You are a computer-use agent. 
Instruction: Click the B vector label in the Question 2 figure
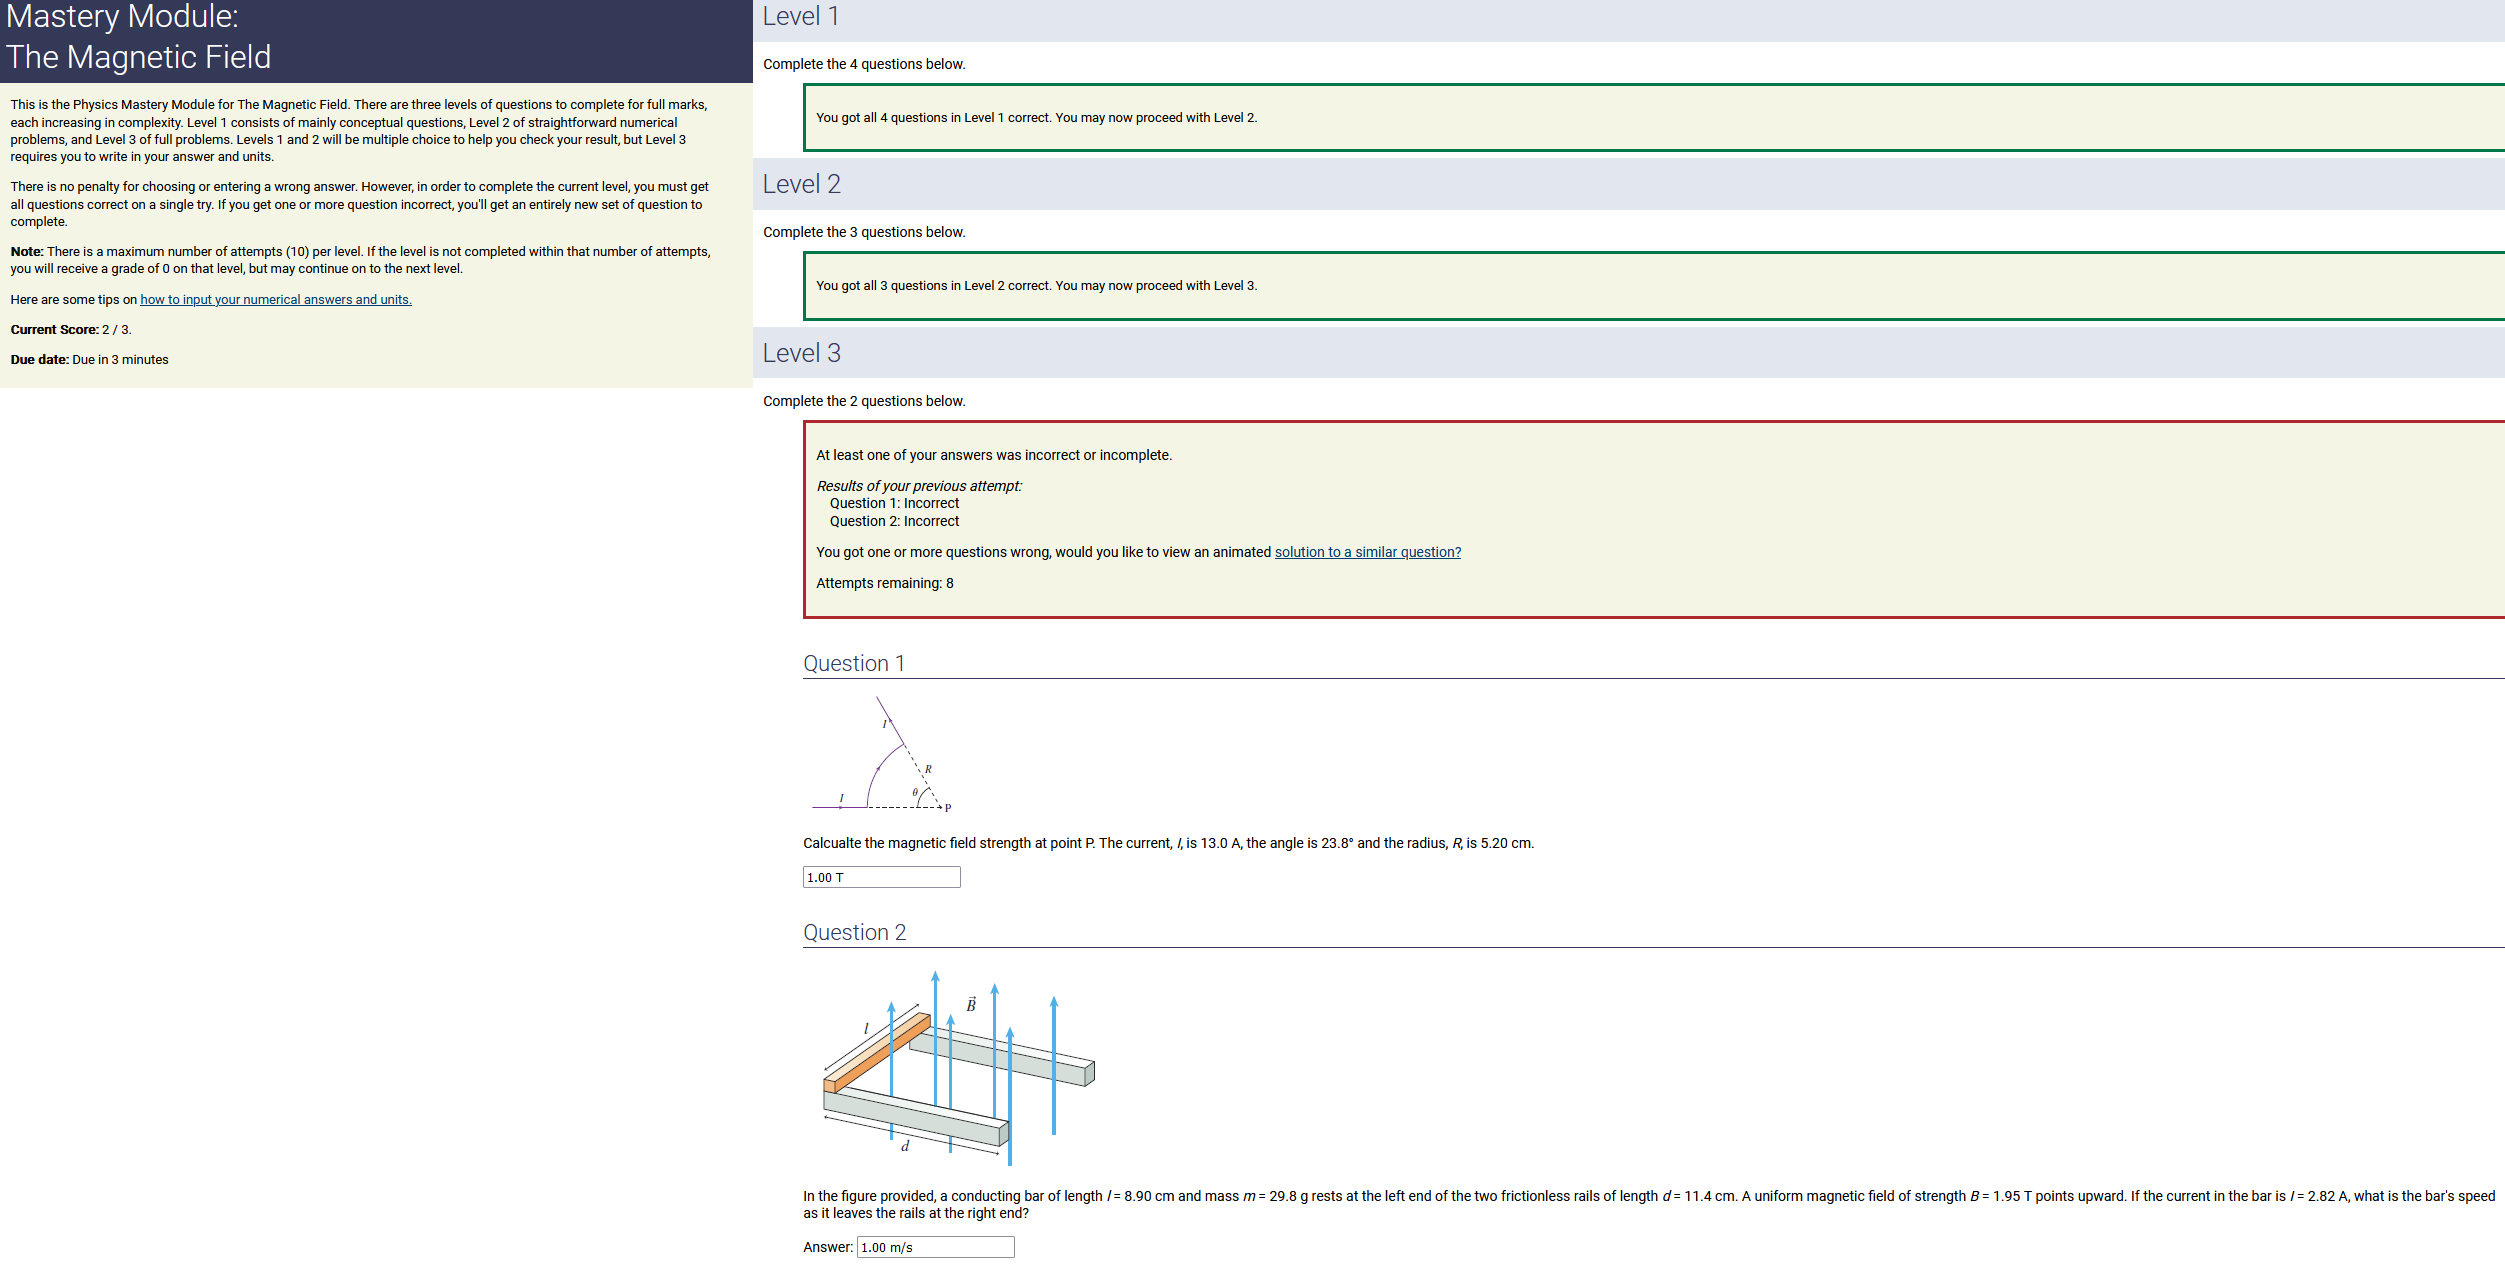[x=970, y=1004]
